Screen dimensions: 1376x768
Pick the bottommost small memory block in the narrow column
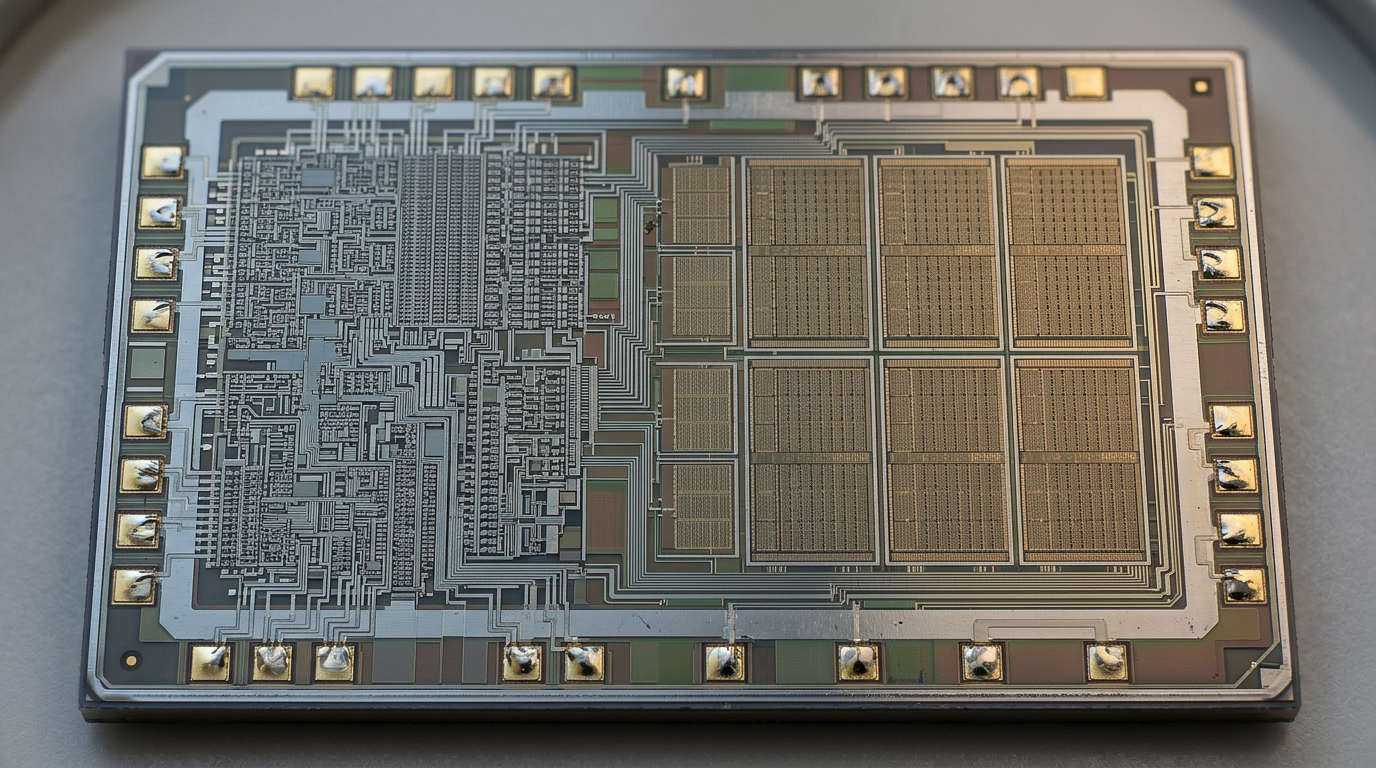pyautogui.click(x=701, y=507)
